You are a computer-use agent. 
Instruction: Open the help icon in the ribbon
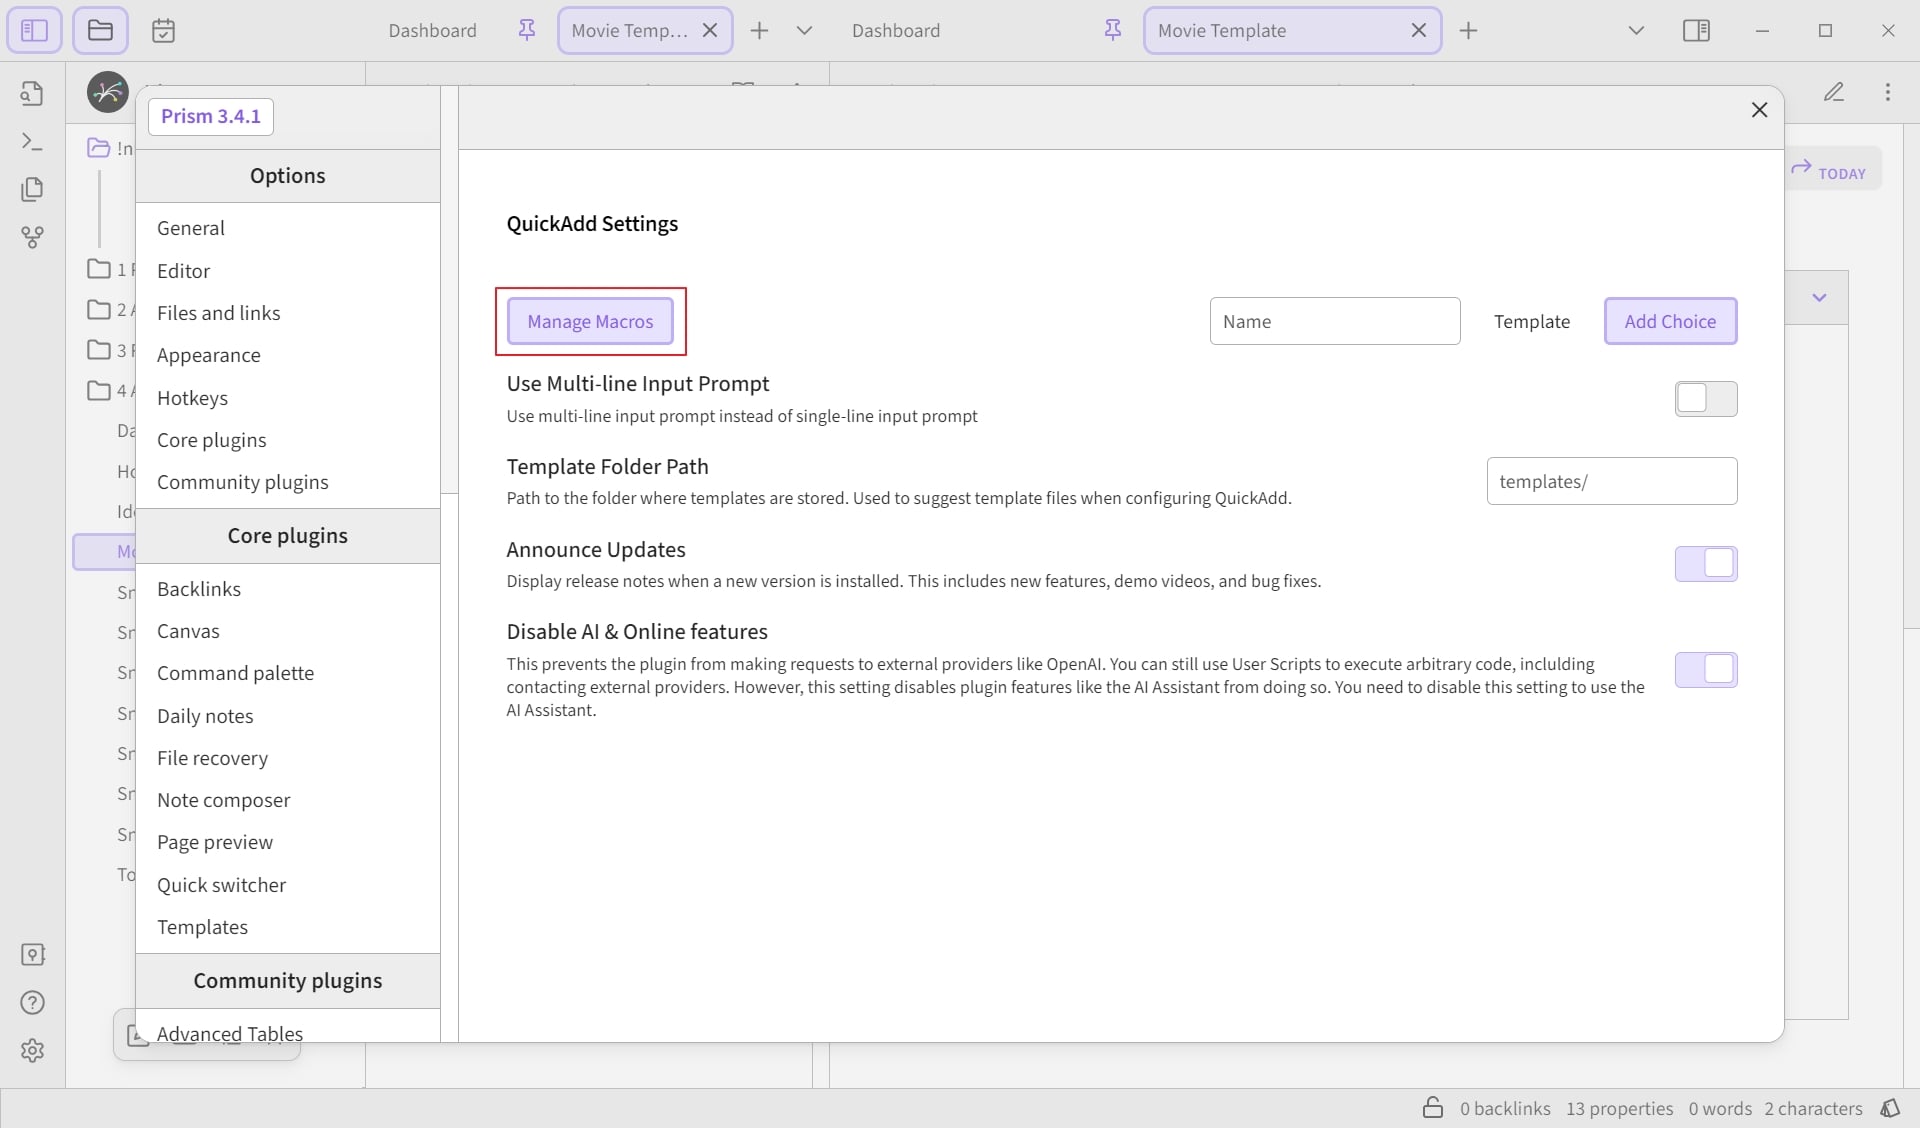click(32, 1003)
